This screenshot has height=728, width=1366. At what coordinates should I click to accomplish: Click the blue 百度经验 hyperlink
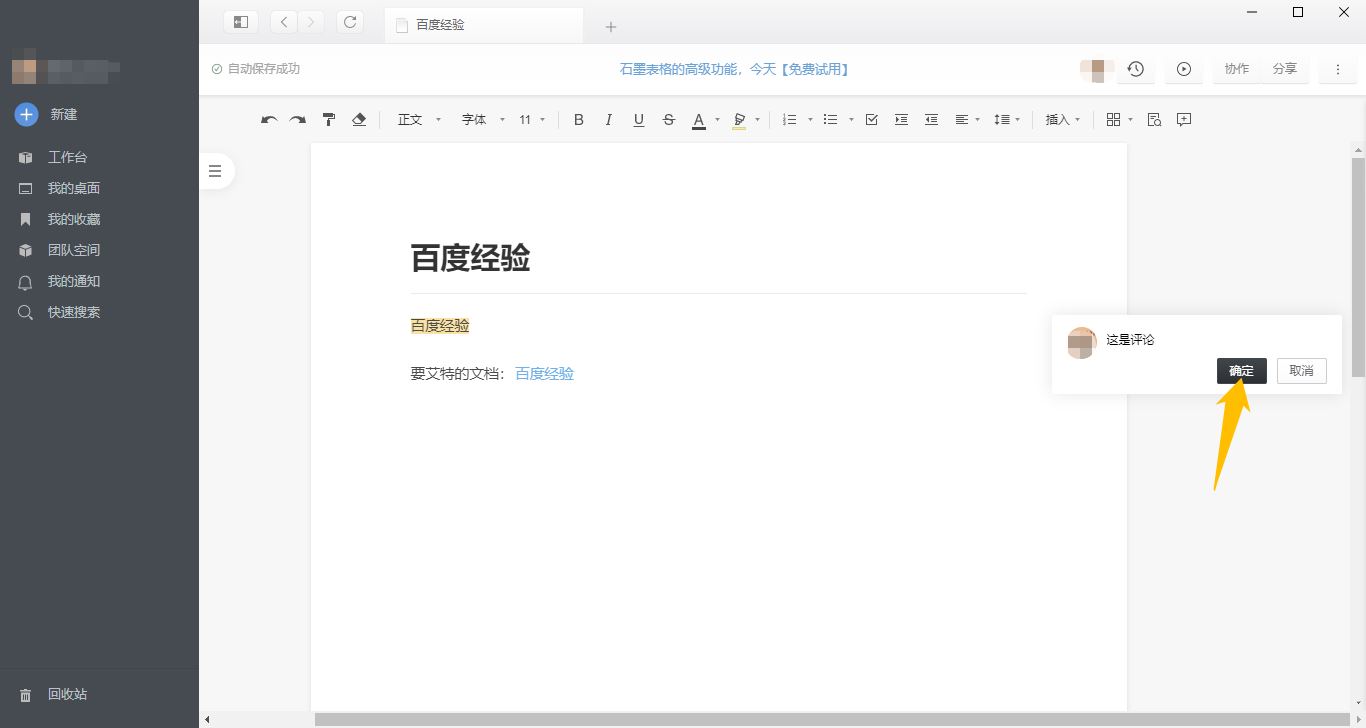(544, 373)
